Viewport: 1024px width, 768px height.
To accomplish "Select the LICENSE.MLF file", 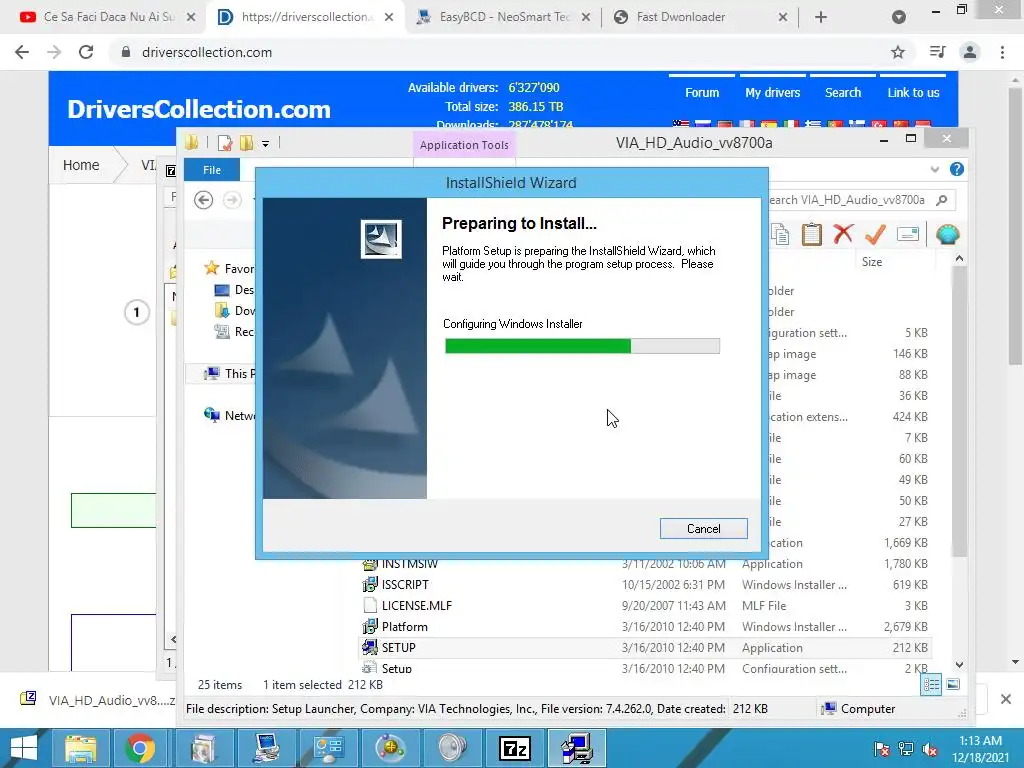I will coord(645,605).
